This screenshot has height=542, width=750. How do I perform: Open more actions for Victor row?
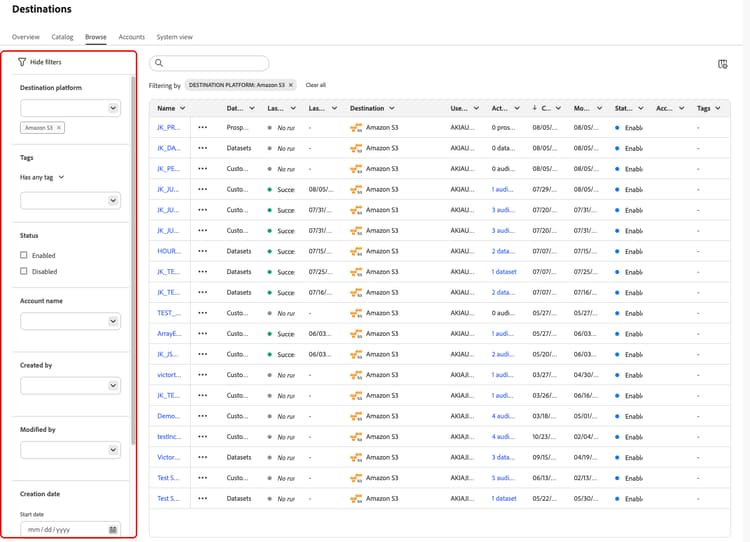[203, 457]
